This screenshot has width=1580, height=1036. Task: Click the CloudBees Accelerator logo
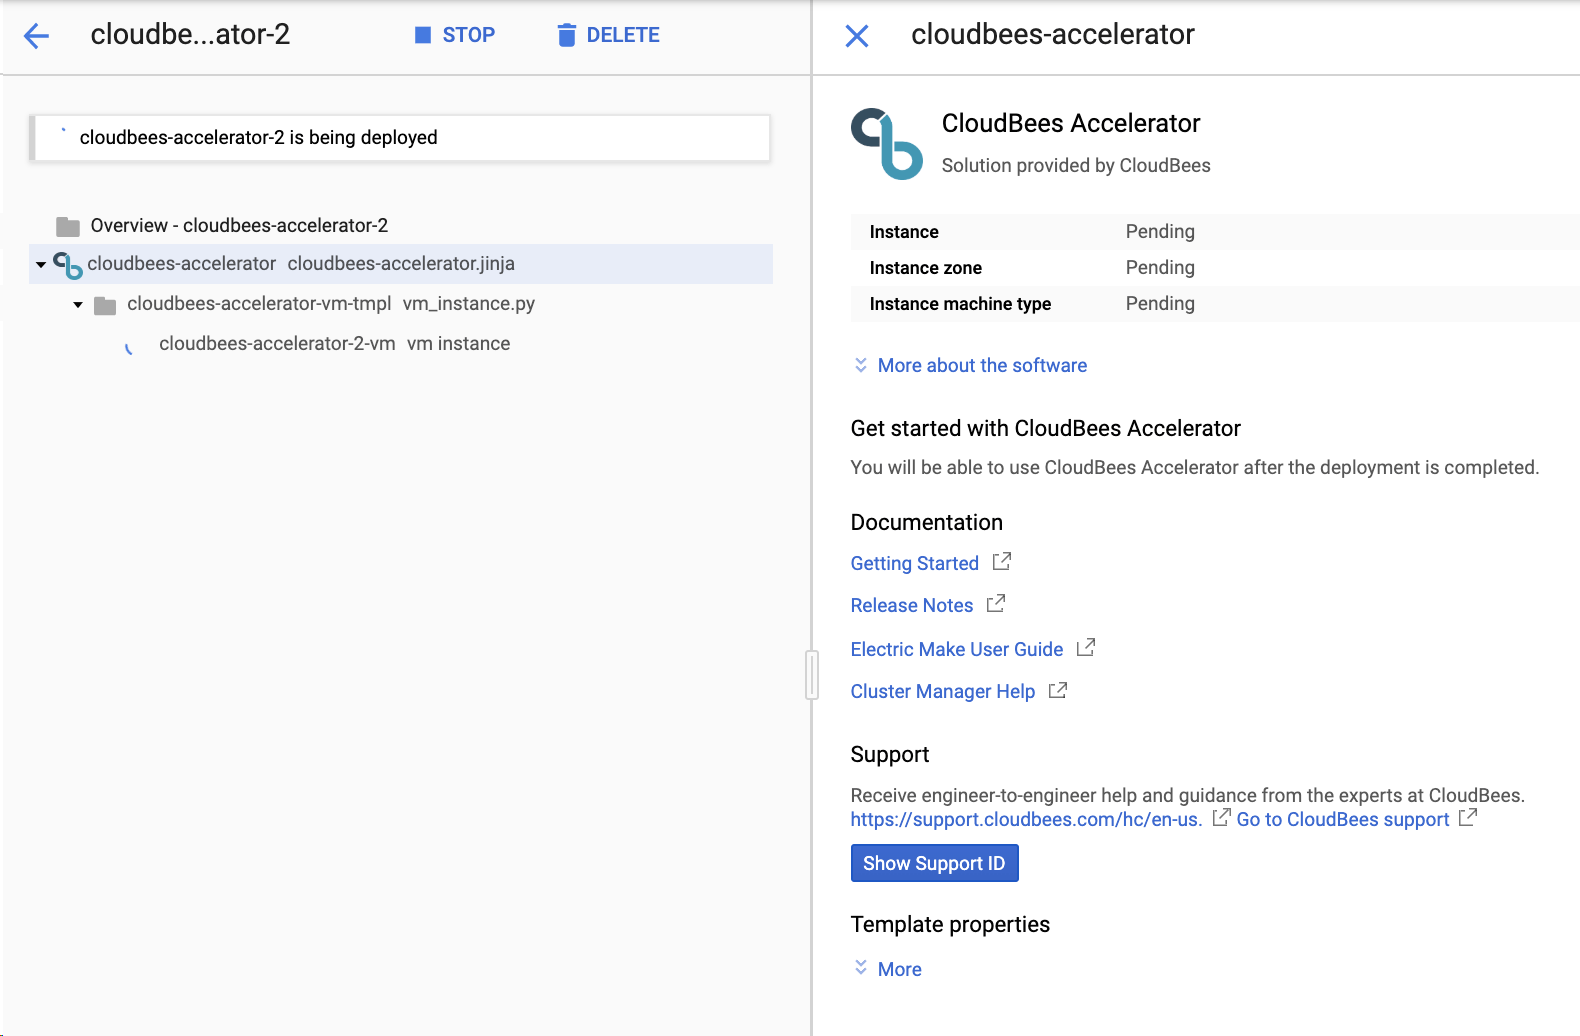tap(887, 144)
